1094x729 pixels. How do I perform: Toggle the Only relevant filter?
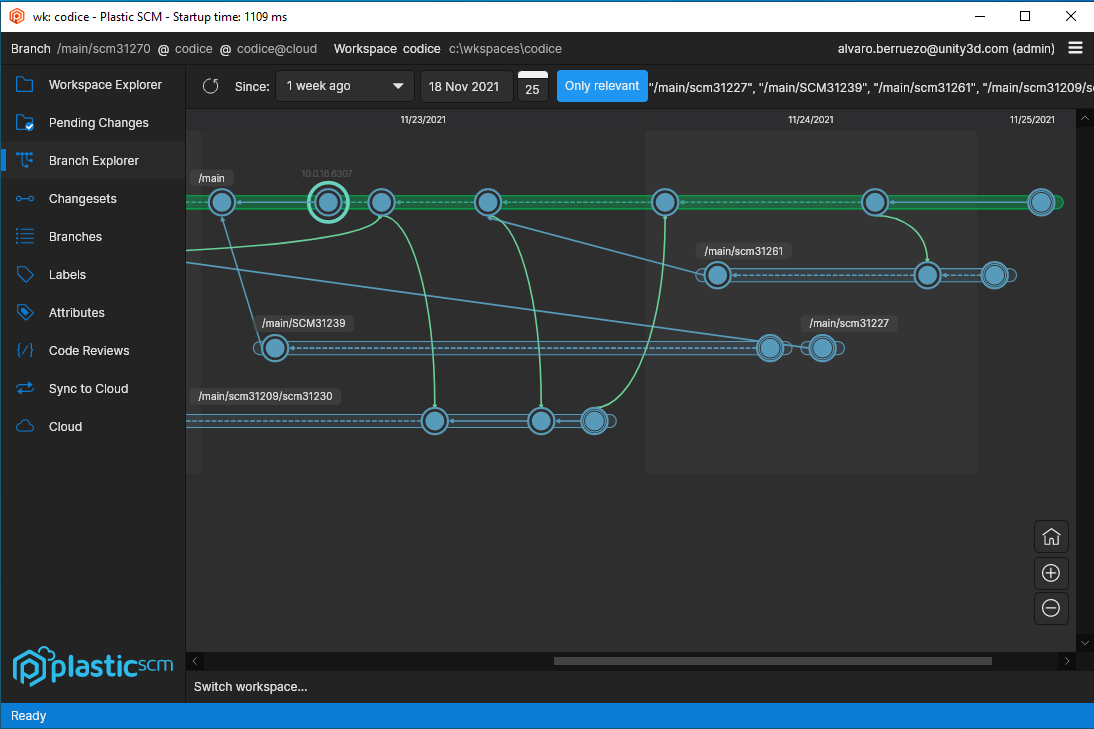tap(602, 86)
